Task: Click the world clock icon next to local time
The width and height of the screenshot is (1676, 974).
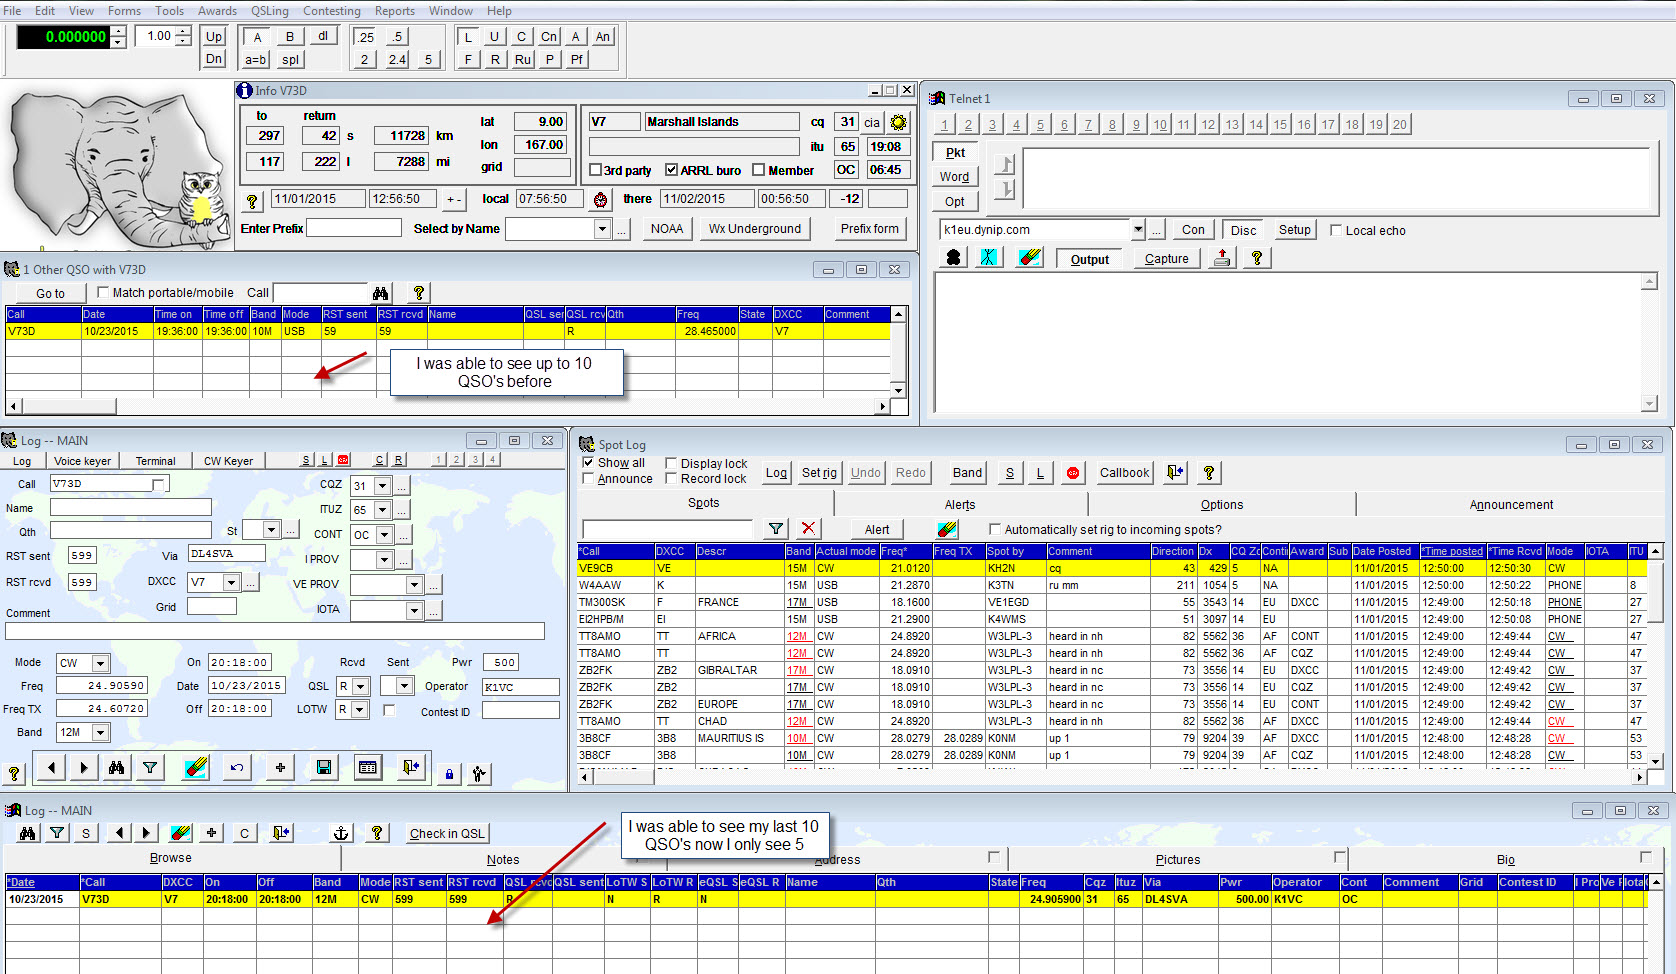Action: point(600,199)
